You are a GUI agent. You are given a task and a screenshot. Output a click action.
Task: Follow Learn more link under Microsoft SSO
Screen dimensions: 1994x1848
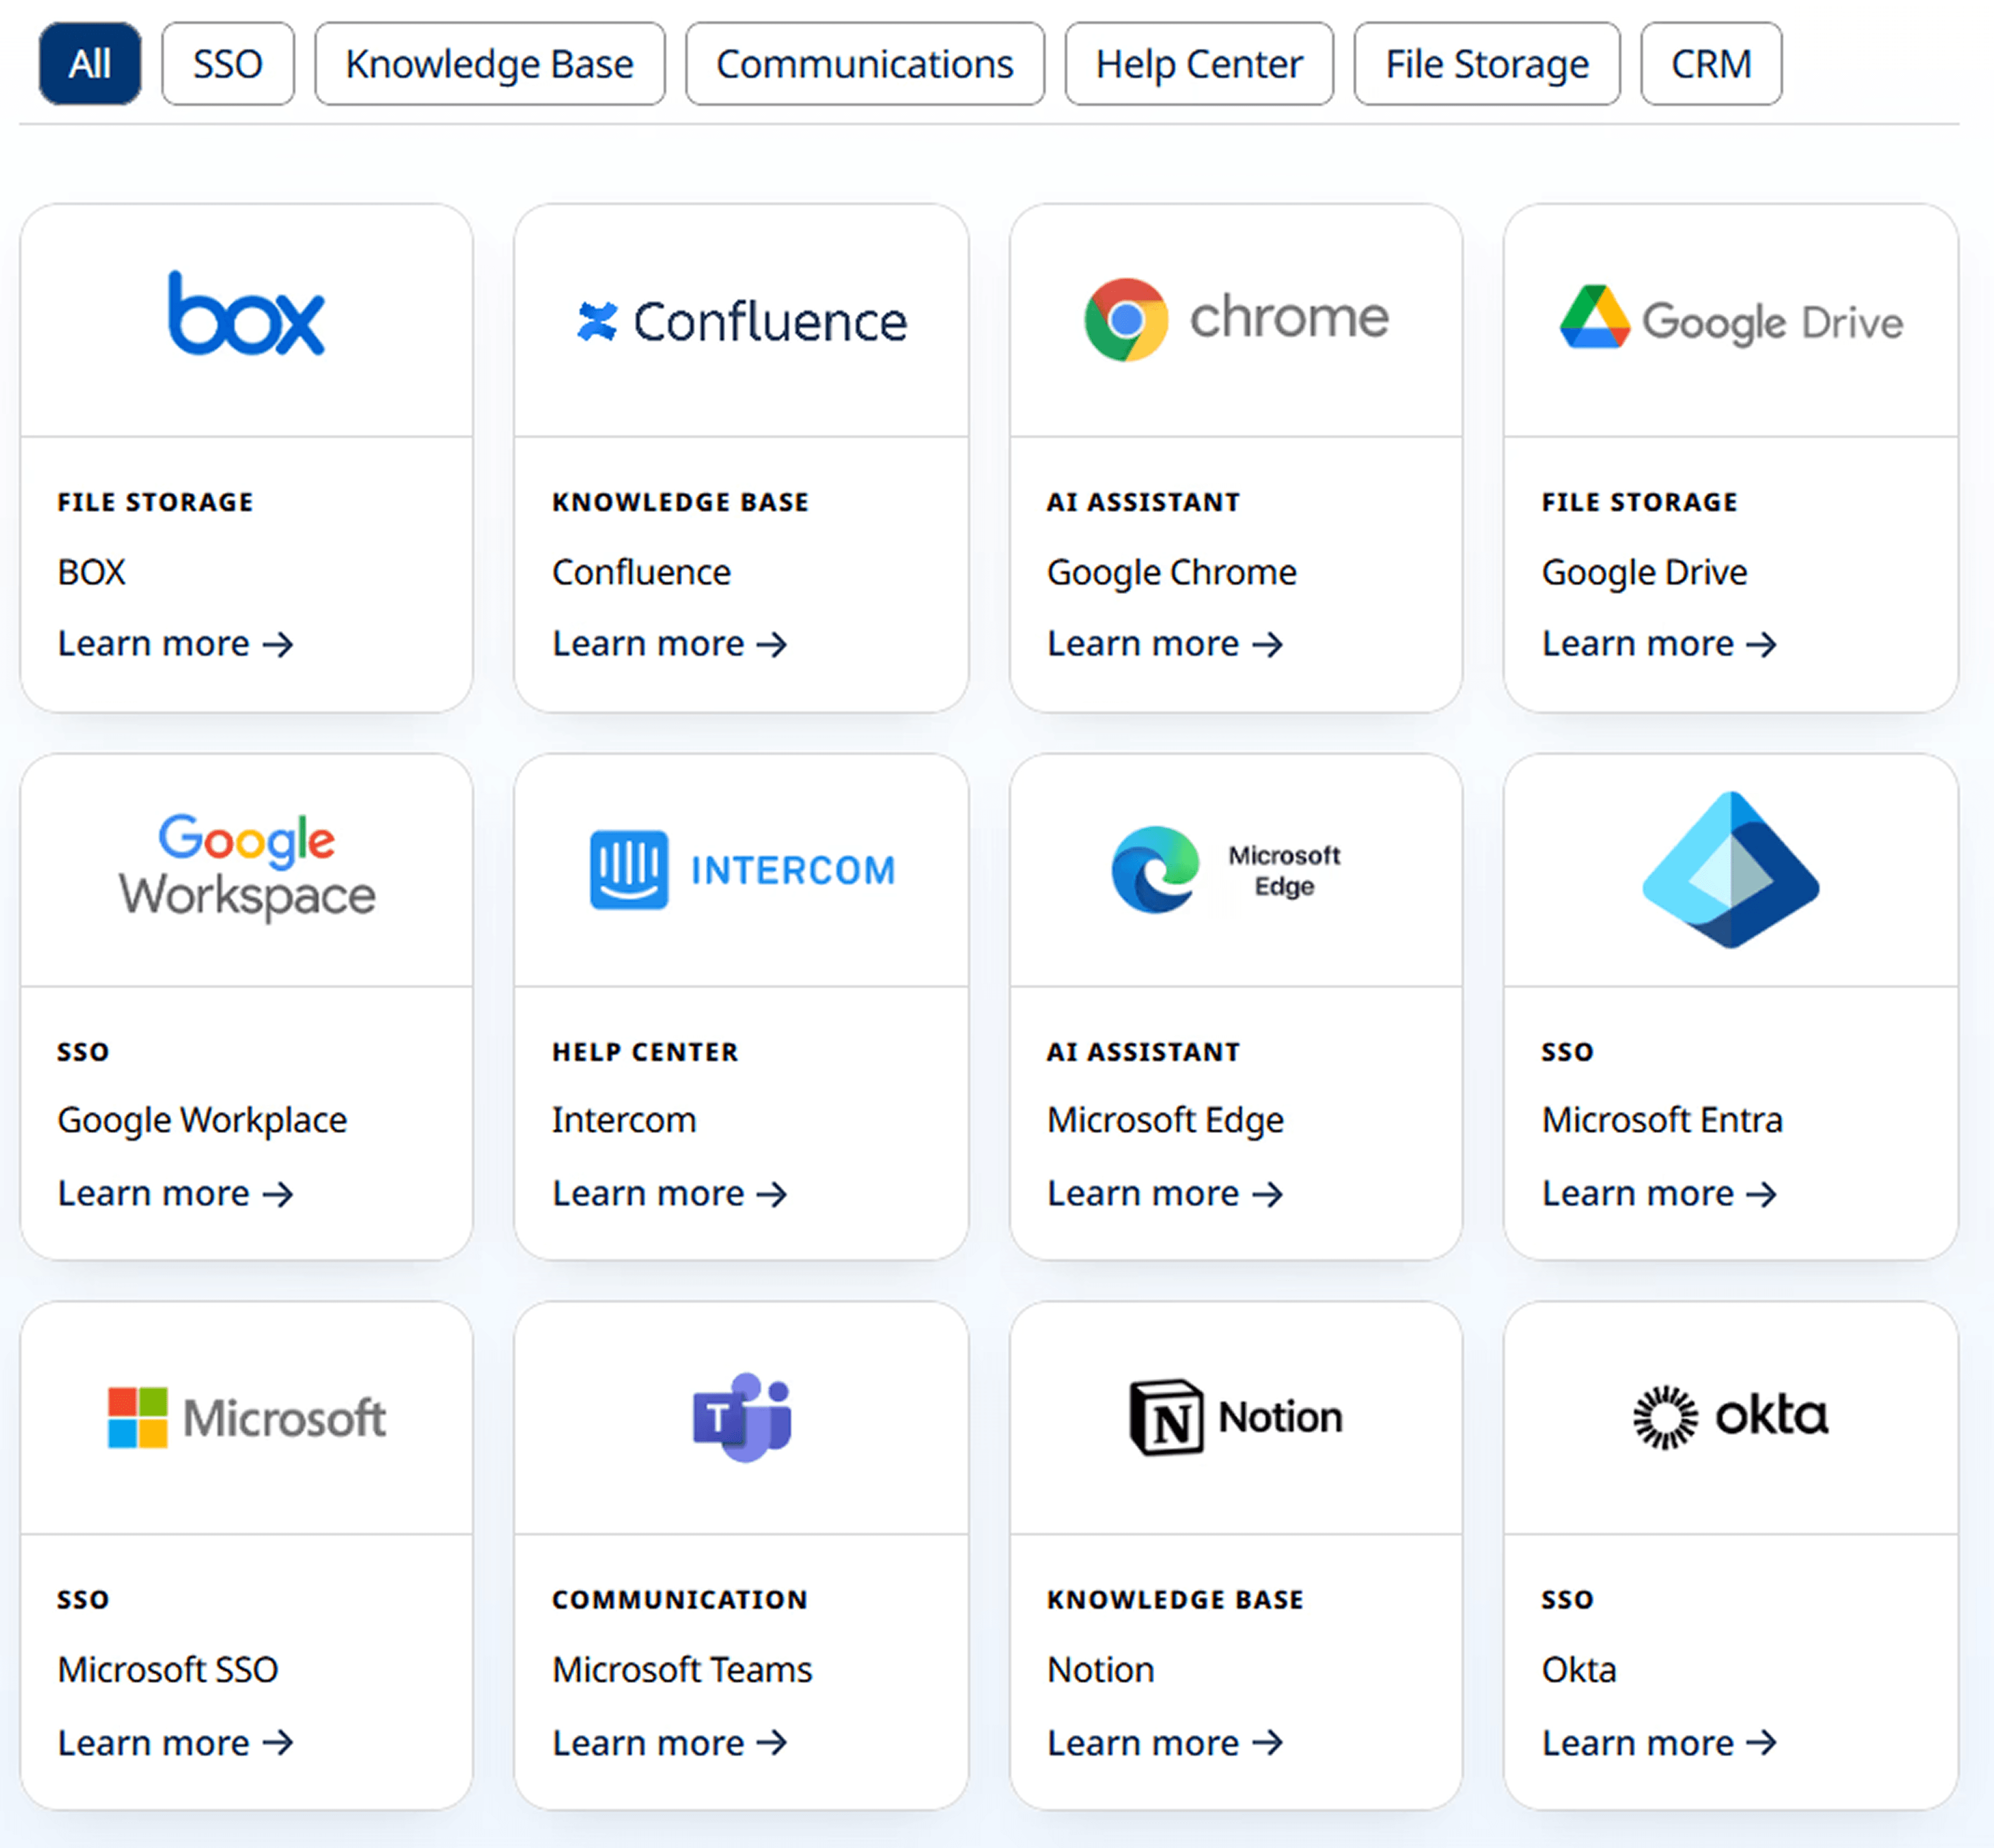175,1743
